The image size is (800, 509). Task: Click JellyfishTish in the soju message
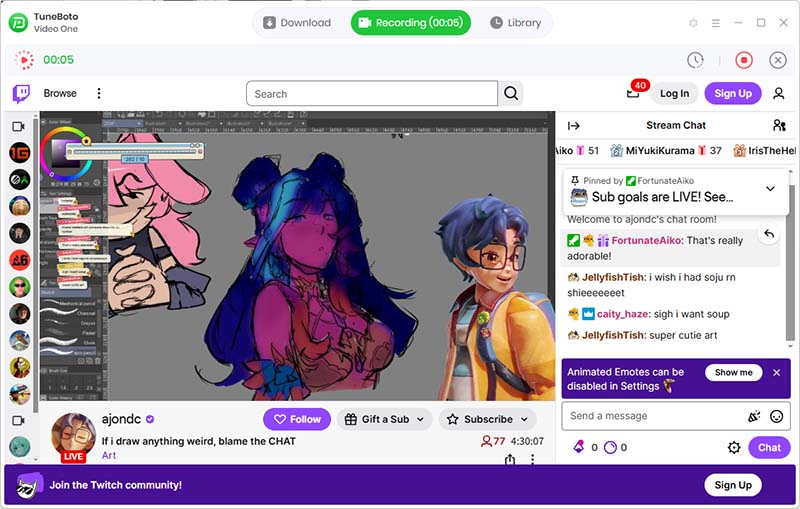tap(613, 277)
